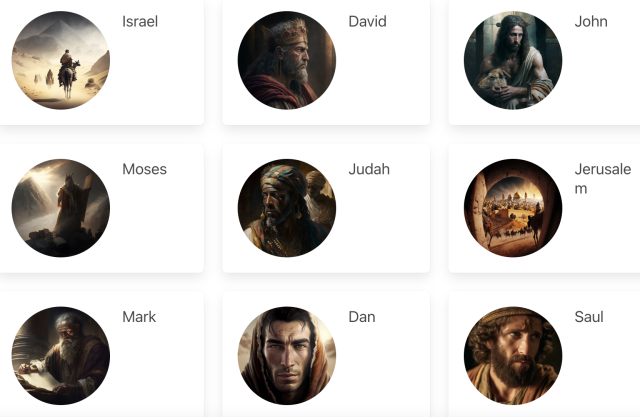
Task: Click the Saul name link
Action: [x=589, y=317]
